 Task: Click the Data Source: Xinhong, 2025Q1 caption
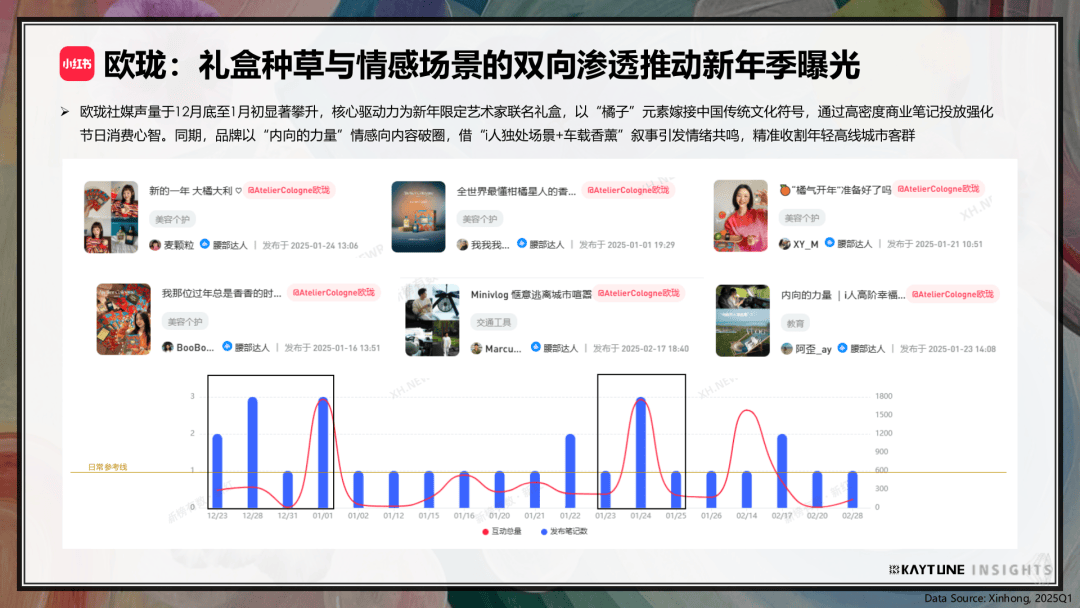pos(998,598)
